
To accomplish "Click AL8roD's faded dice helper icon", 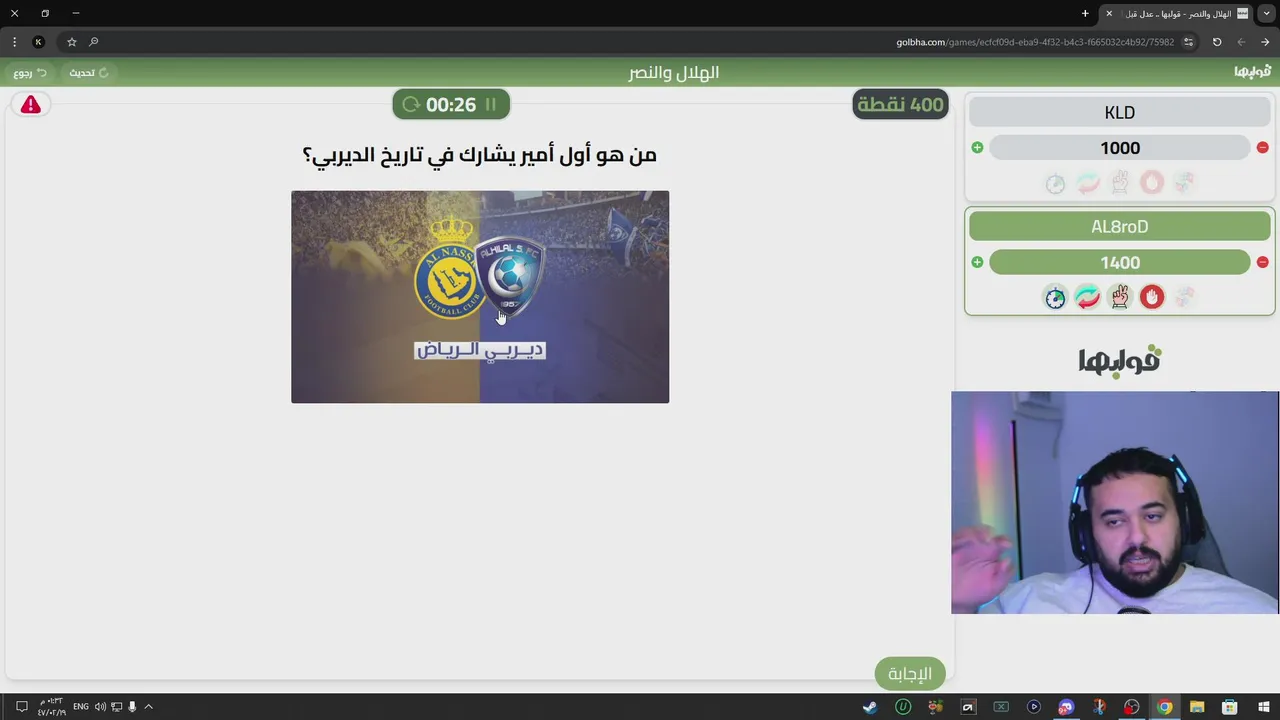I will pos(1184,297).
